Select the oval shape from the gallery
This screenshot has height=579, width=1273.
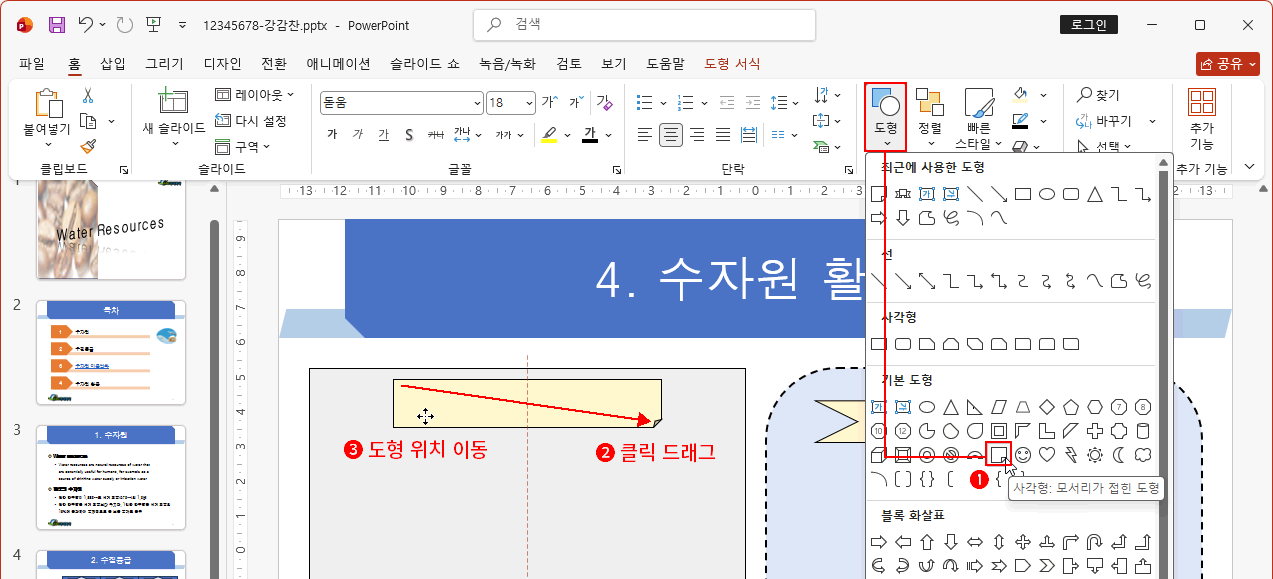(x=928, y=406)
